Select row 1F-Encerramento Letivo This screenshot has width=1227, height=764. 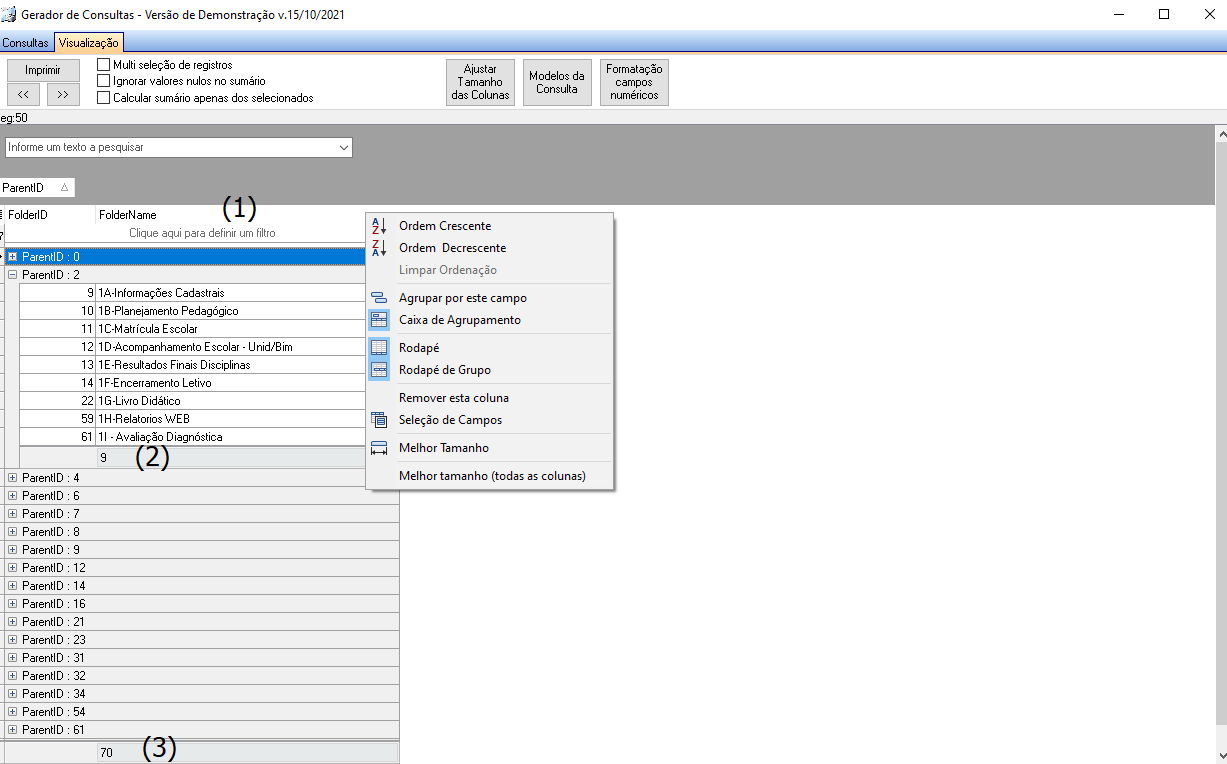[209, 383]
